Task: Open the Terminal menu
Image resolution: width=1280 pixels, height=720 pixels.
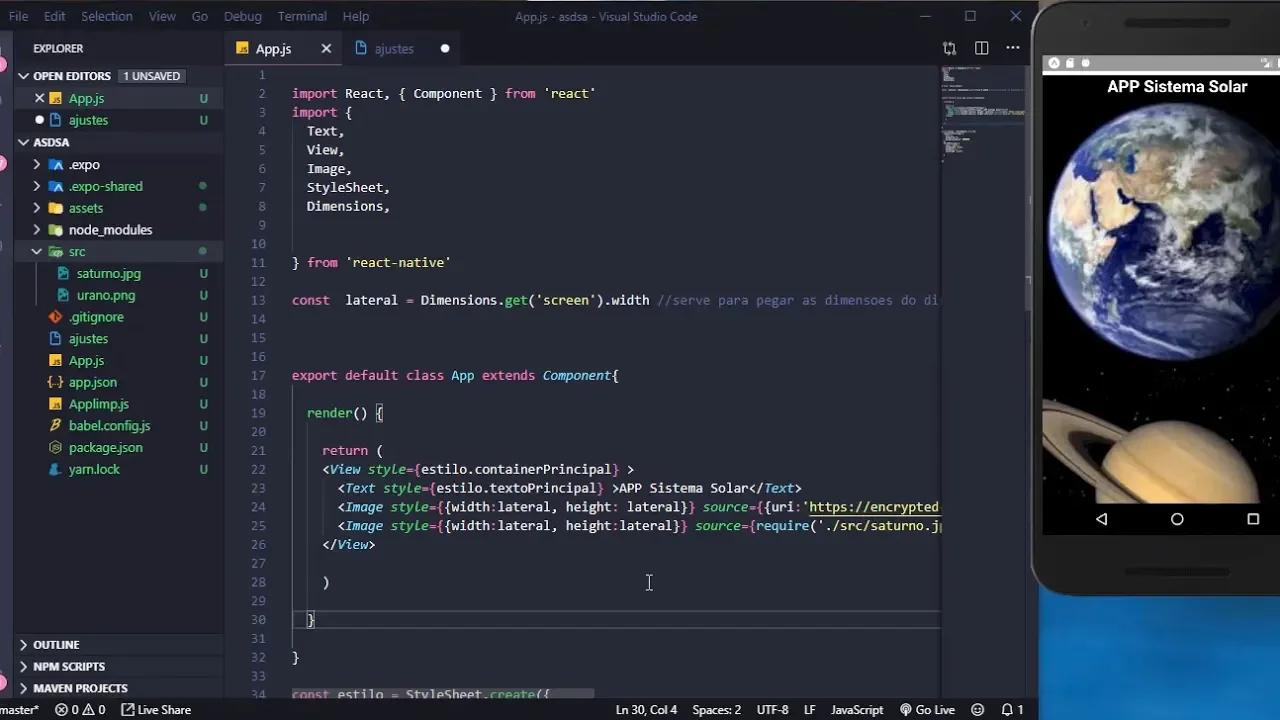Action: tap(301, 16)
